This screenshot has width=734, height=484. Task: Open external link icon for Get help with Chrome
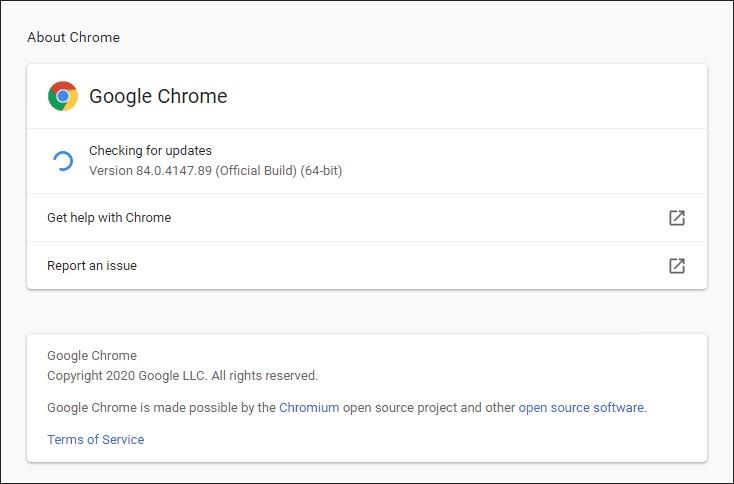coord(677,218)
